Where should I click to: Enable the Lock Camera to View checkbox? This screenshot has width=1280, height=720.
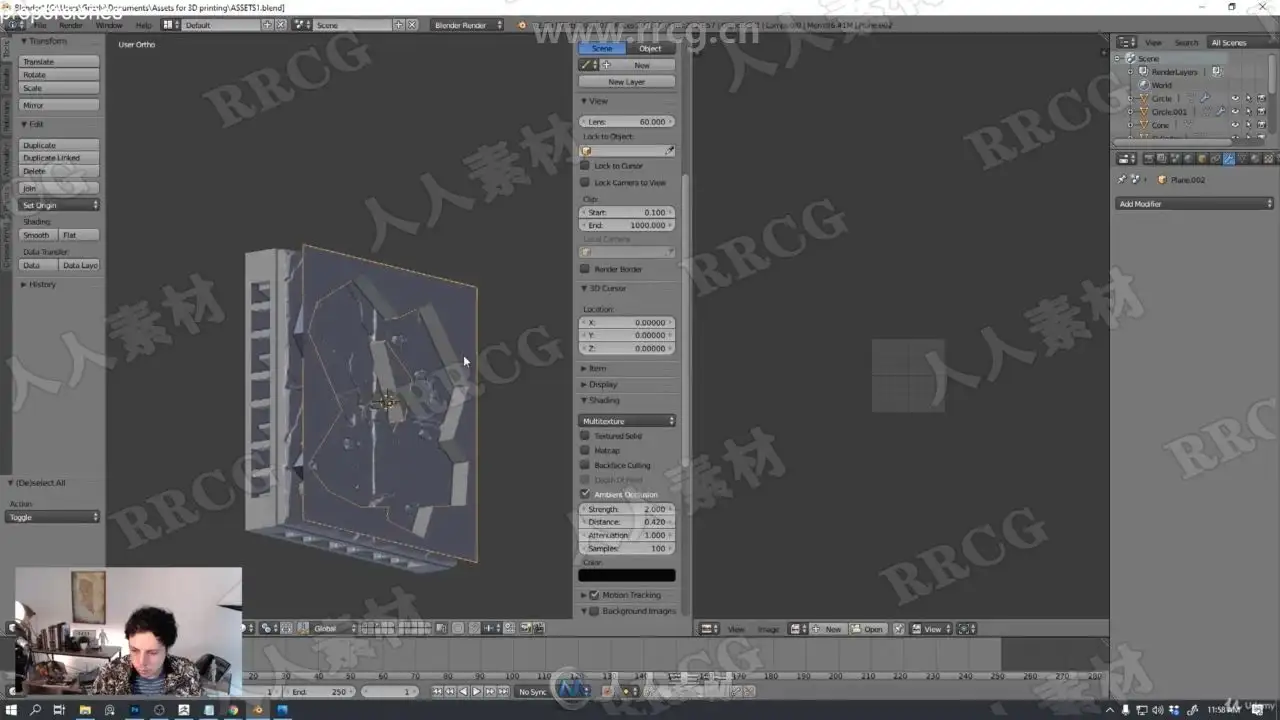[x=585, y=182]
